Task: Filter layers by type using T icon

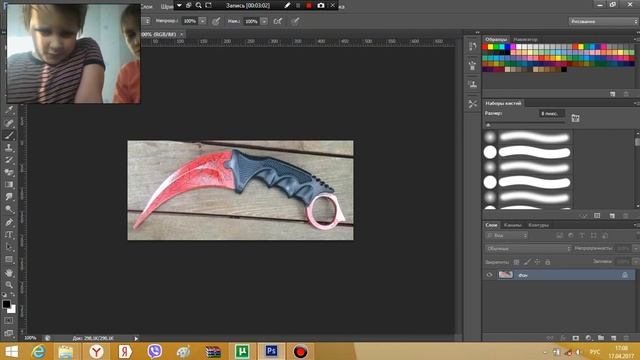Action: 582,236
